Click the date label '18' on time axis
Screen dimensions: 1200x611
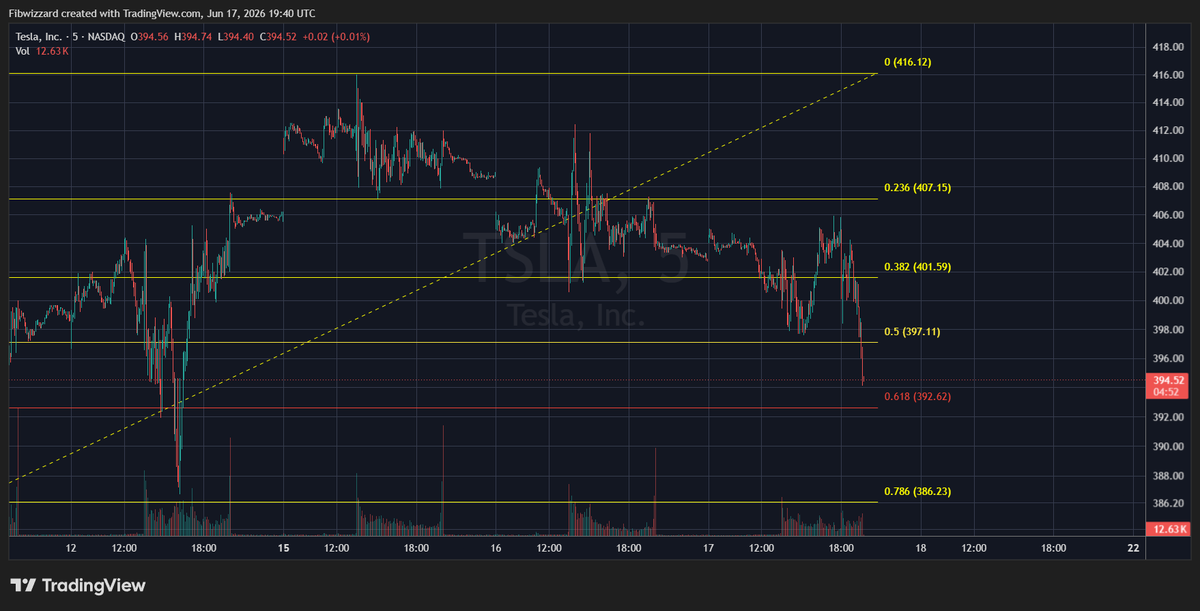click(x=921, y=548)
